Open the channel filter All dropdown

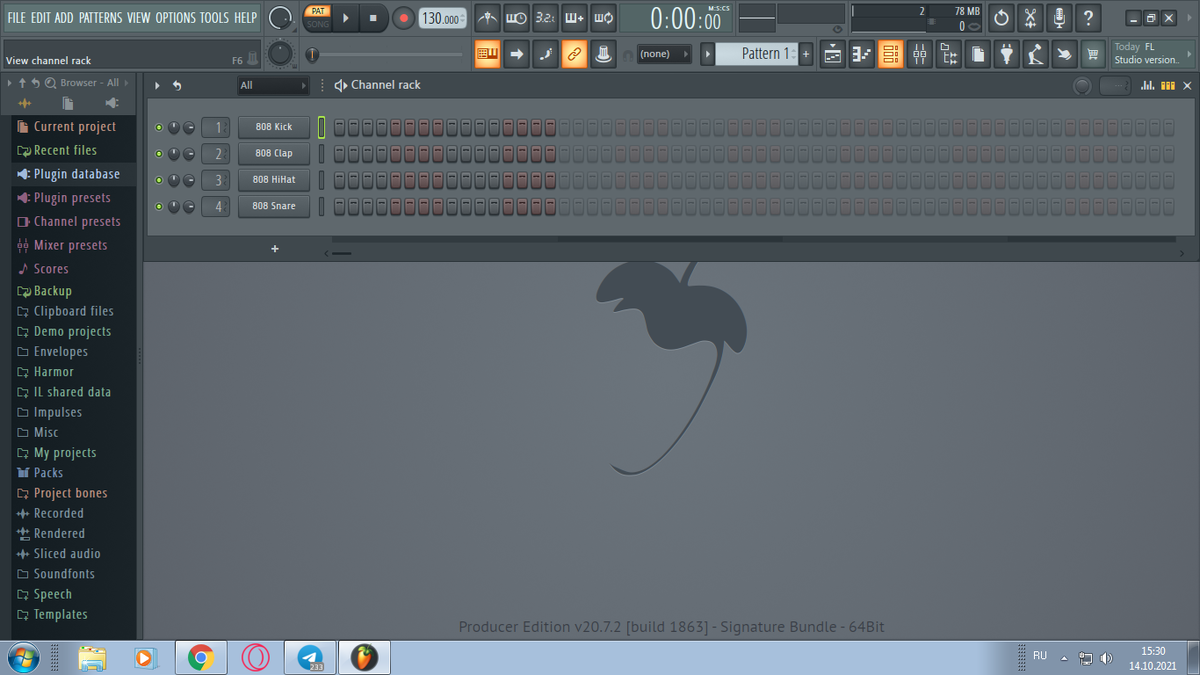point(273,86)
